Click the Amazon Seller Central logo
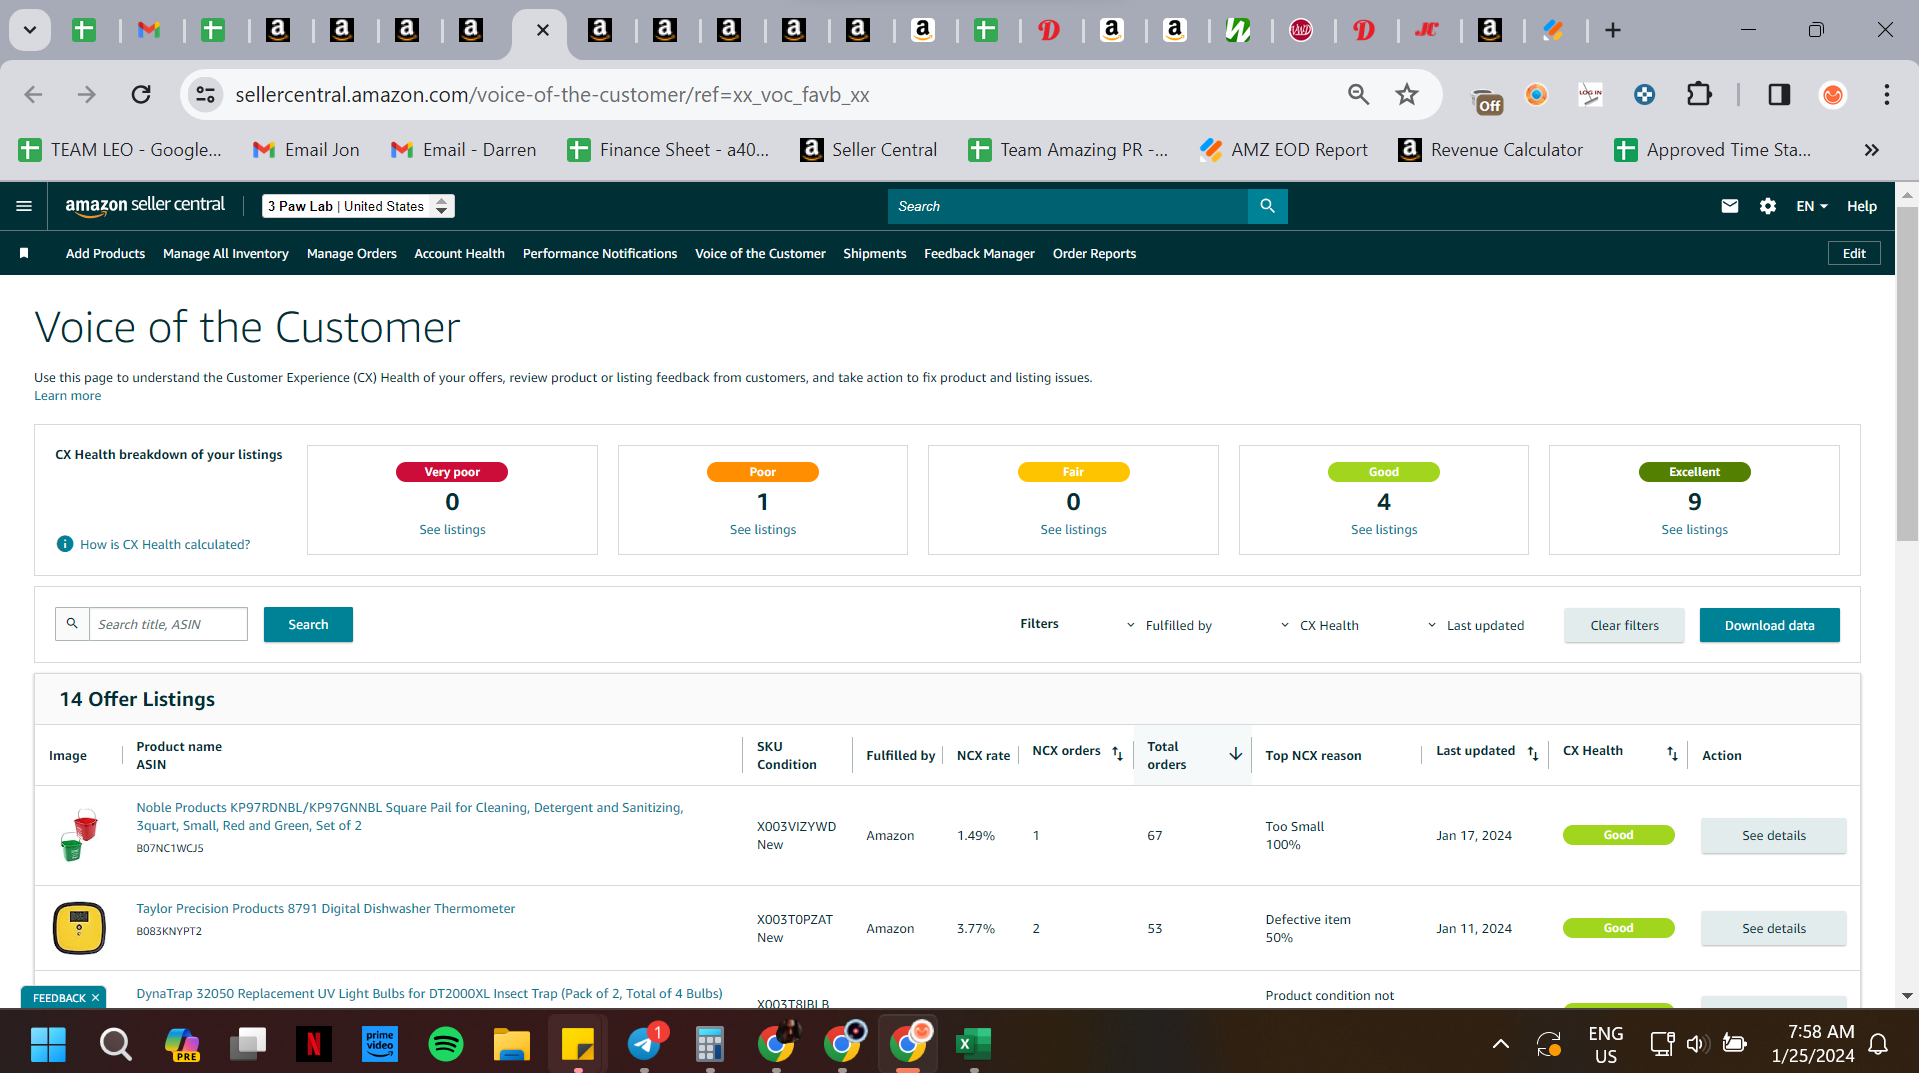The image size is (1919, 1073). (145, 205)
